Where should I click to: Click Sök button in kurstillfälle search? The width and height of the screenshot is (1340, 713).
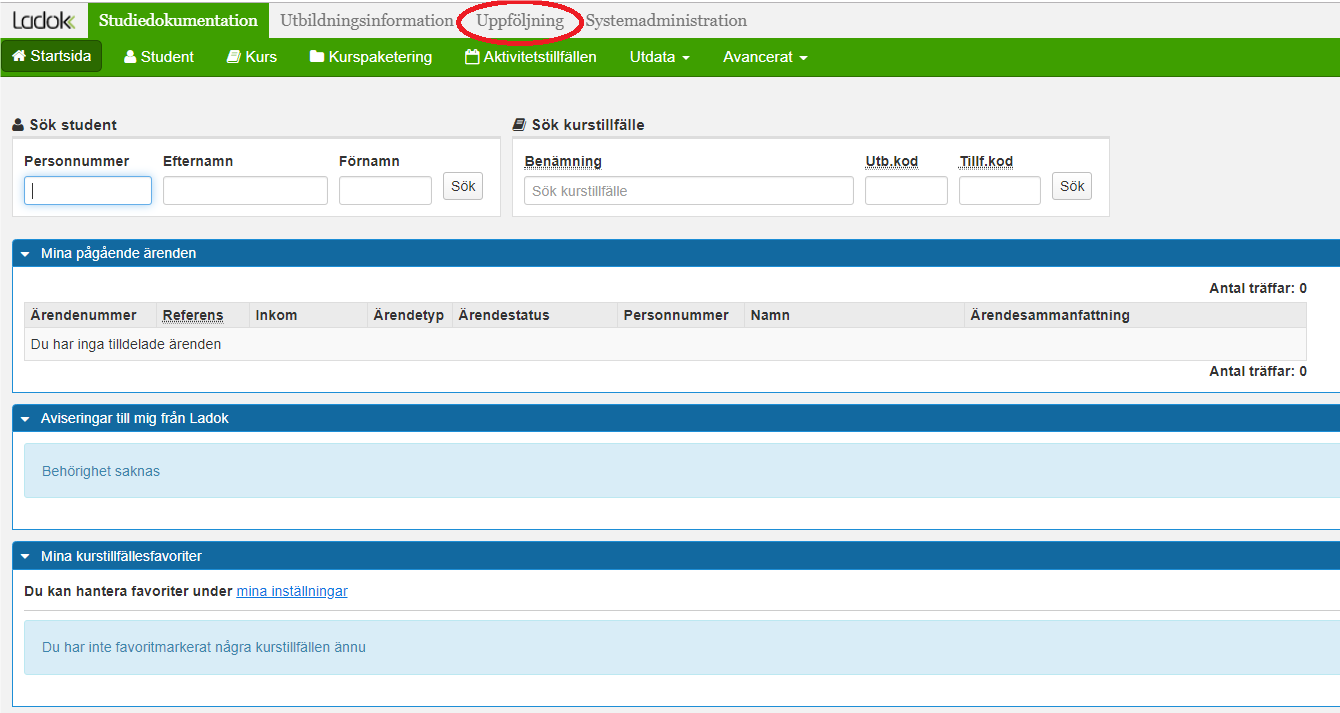pos(1072,186)
